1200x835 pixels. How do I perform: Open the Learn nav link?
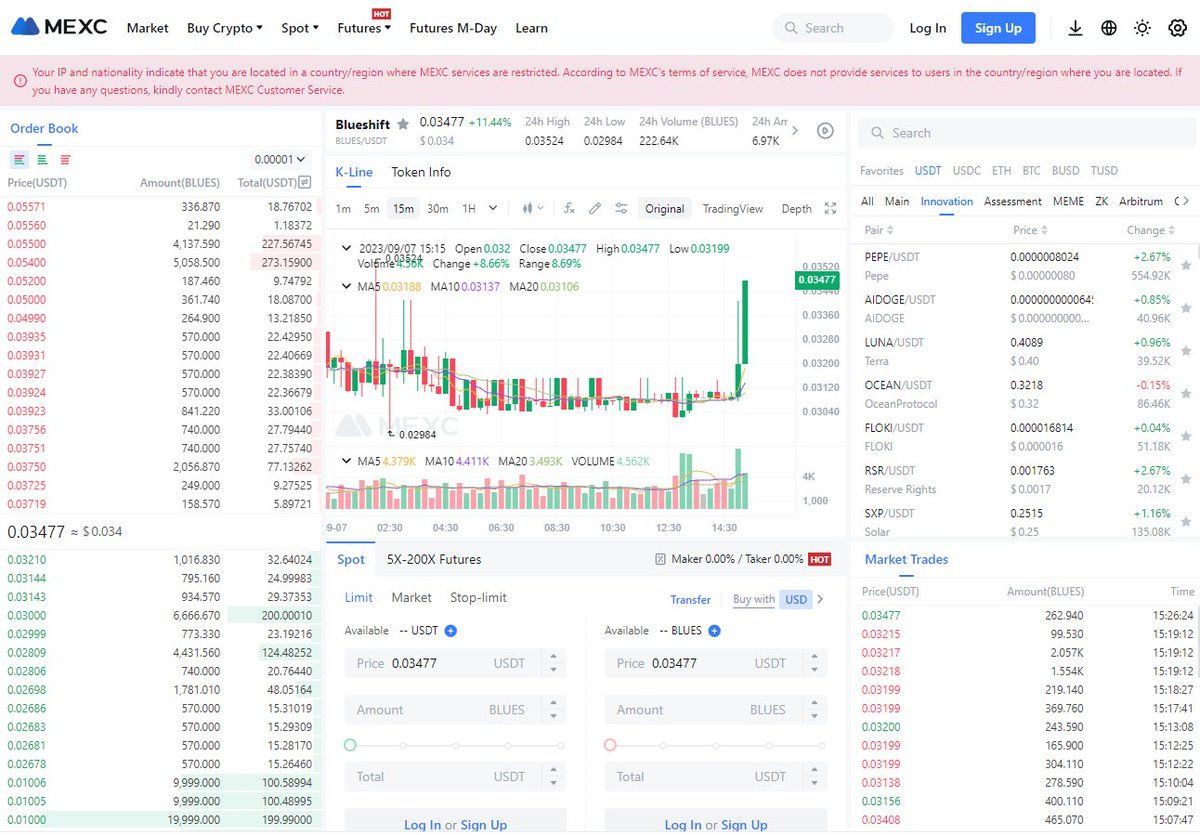pos(531,28)
